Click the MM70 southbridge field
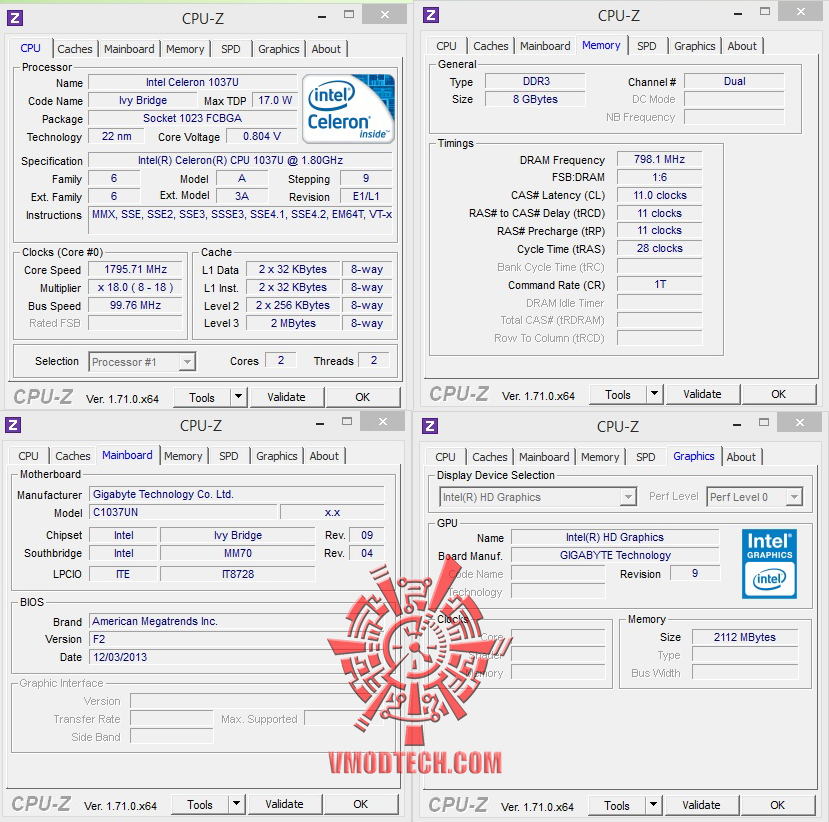This screenshot has width=829, height=822. 237,553
